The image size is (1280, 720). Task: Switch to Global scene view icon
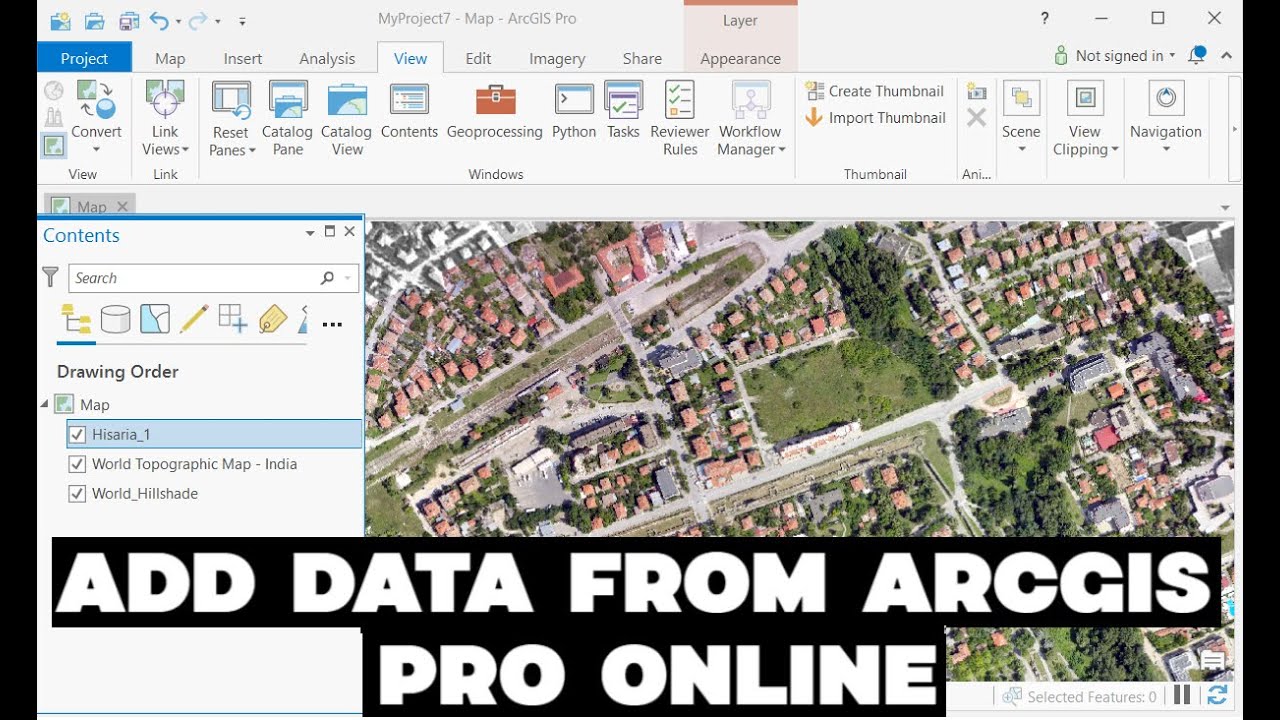pyautogui.click(x=54, y=91)
